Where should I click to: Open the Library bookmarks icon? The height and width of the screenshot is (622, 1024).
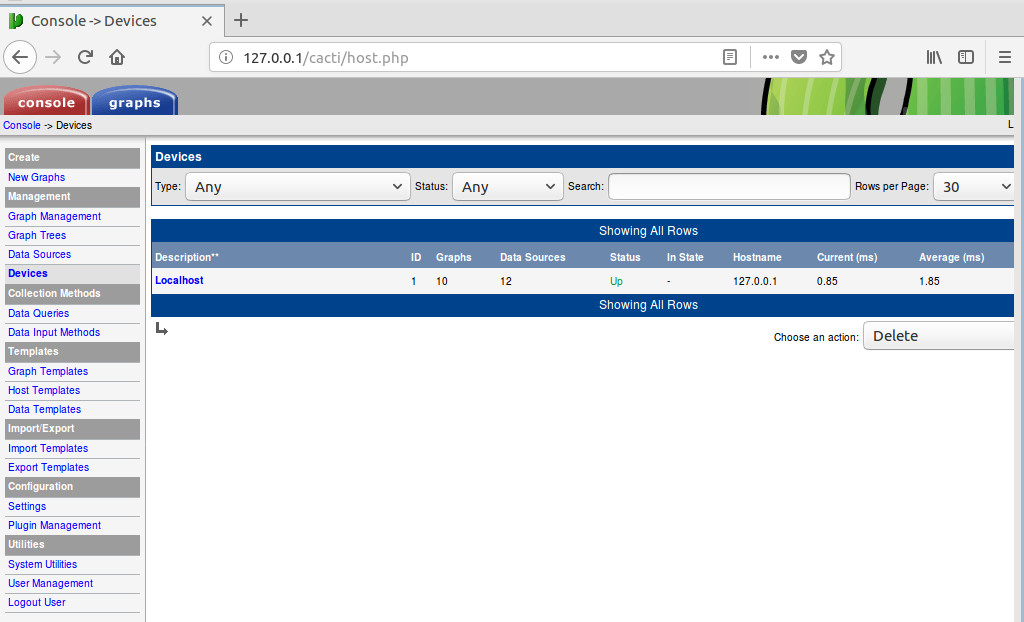934,57
